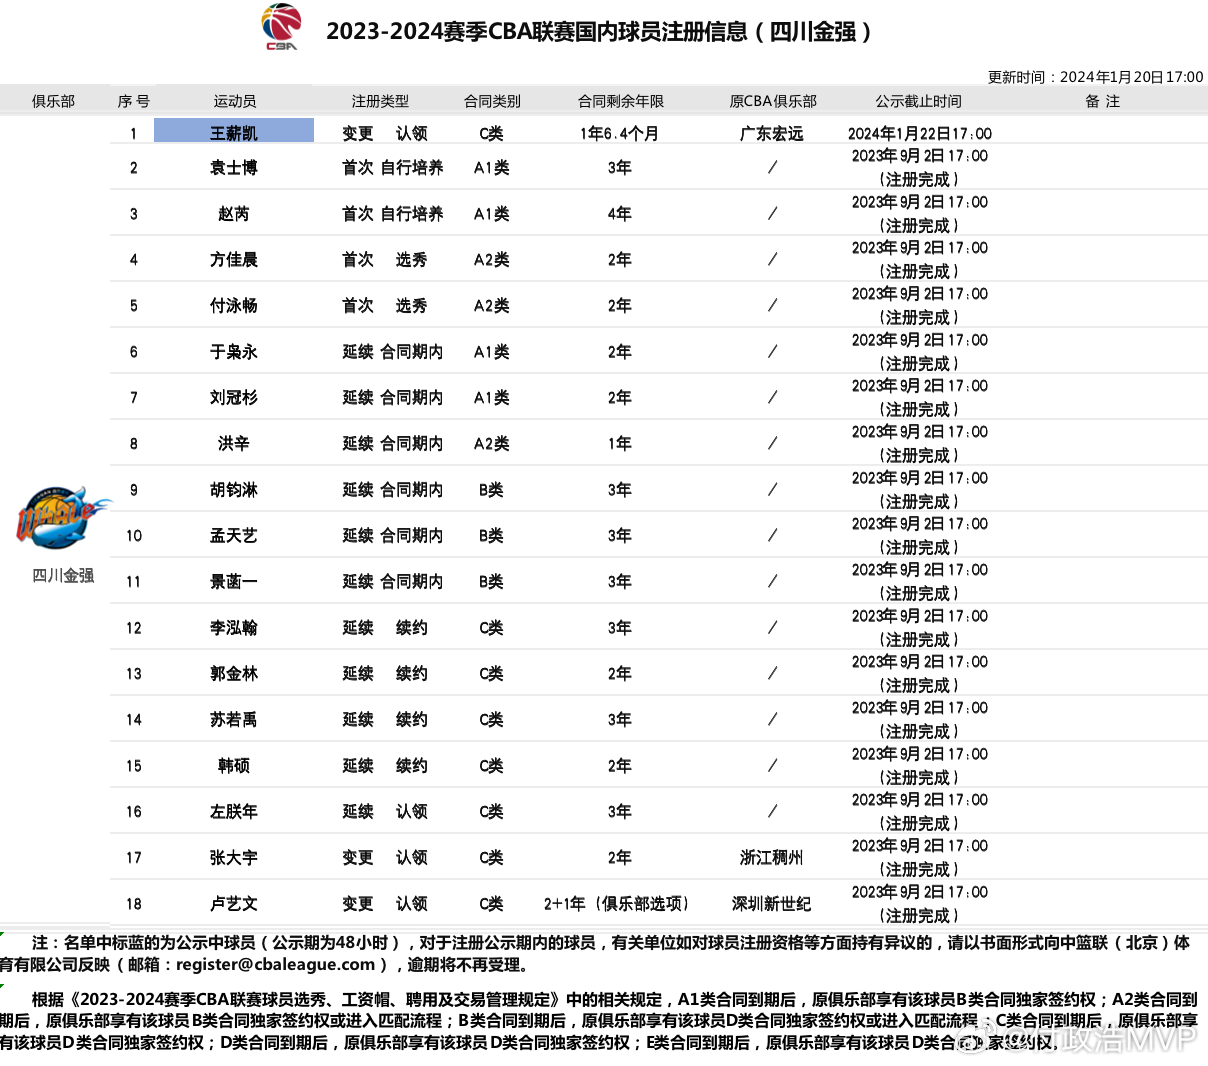Select the highlighted blue cell 王薪凯
Image resolution: width=1208 pixels, height=1066 pixels.
coord(234,131)
